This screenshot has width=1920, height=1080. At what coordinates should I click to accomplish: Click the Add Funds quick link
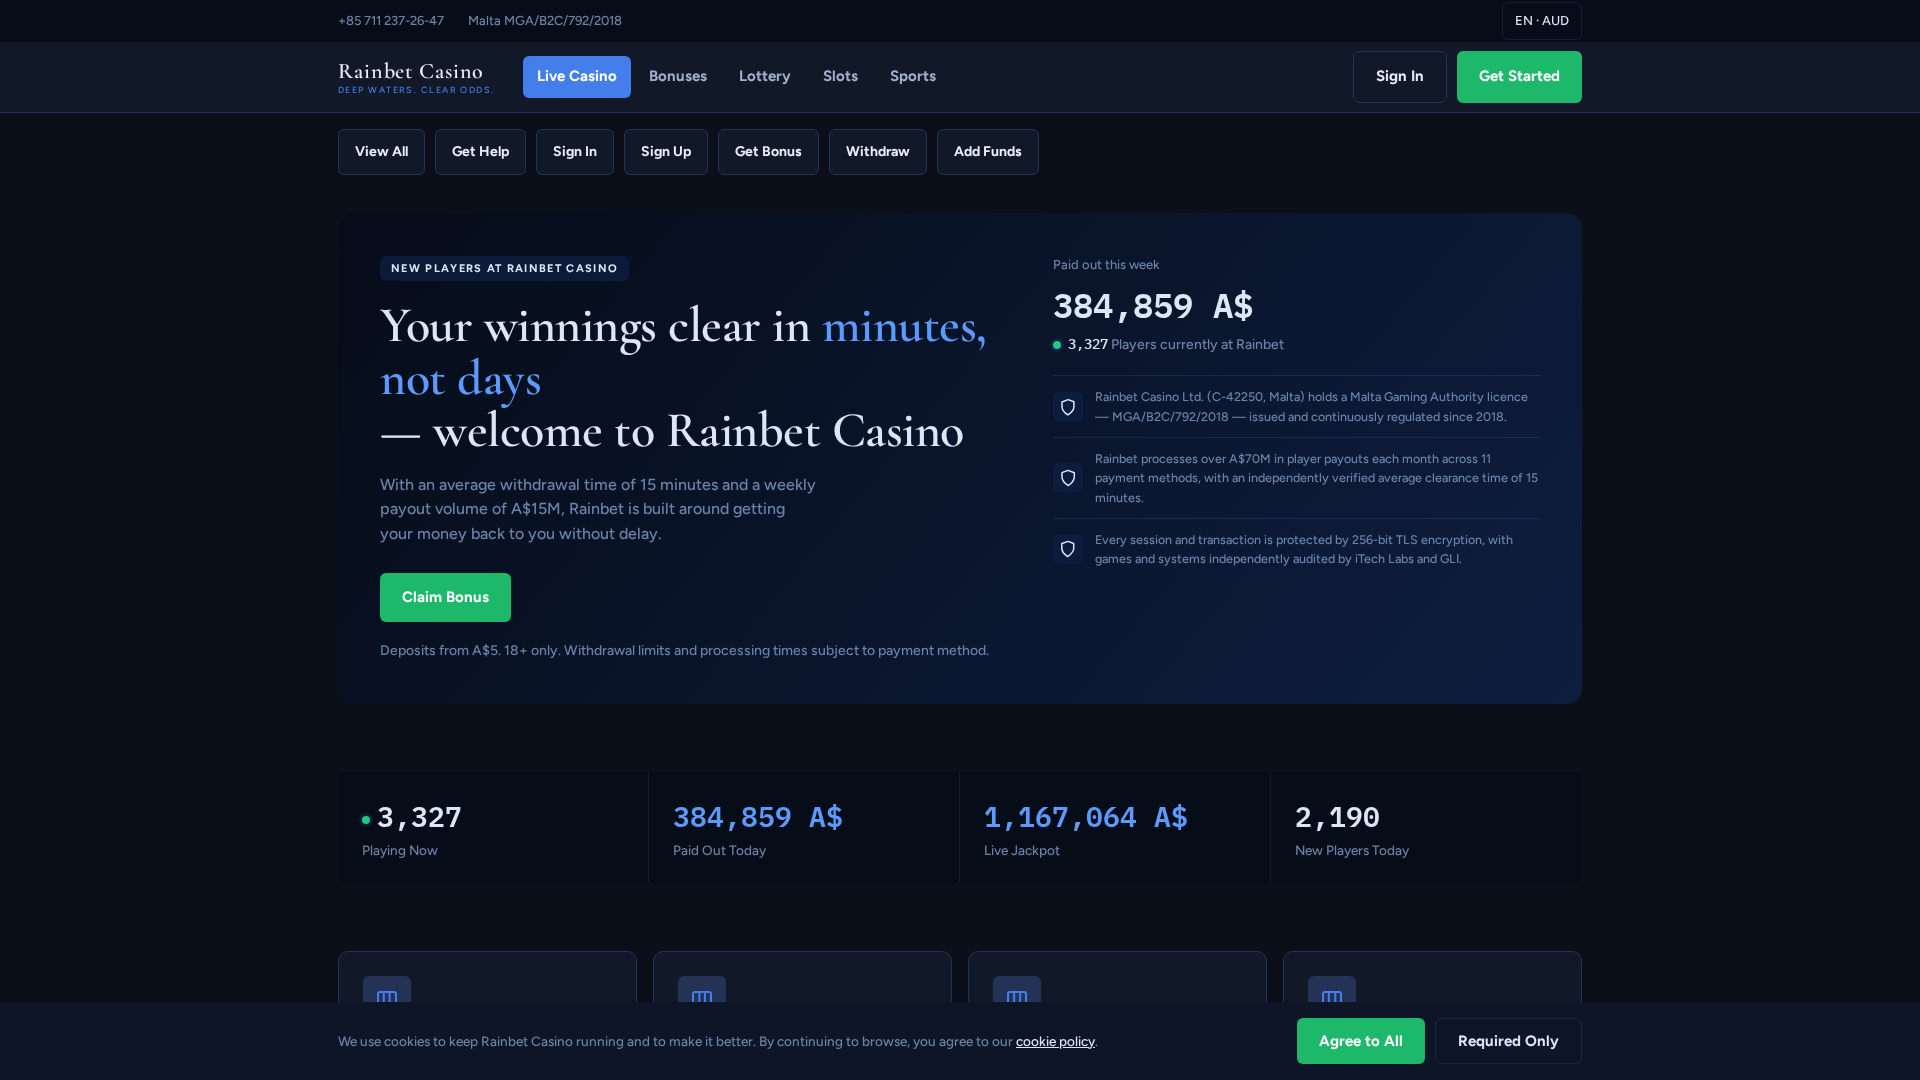coord(987,152)
